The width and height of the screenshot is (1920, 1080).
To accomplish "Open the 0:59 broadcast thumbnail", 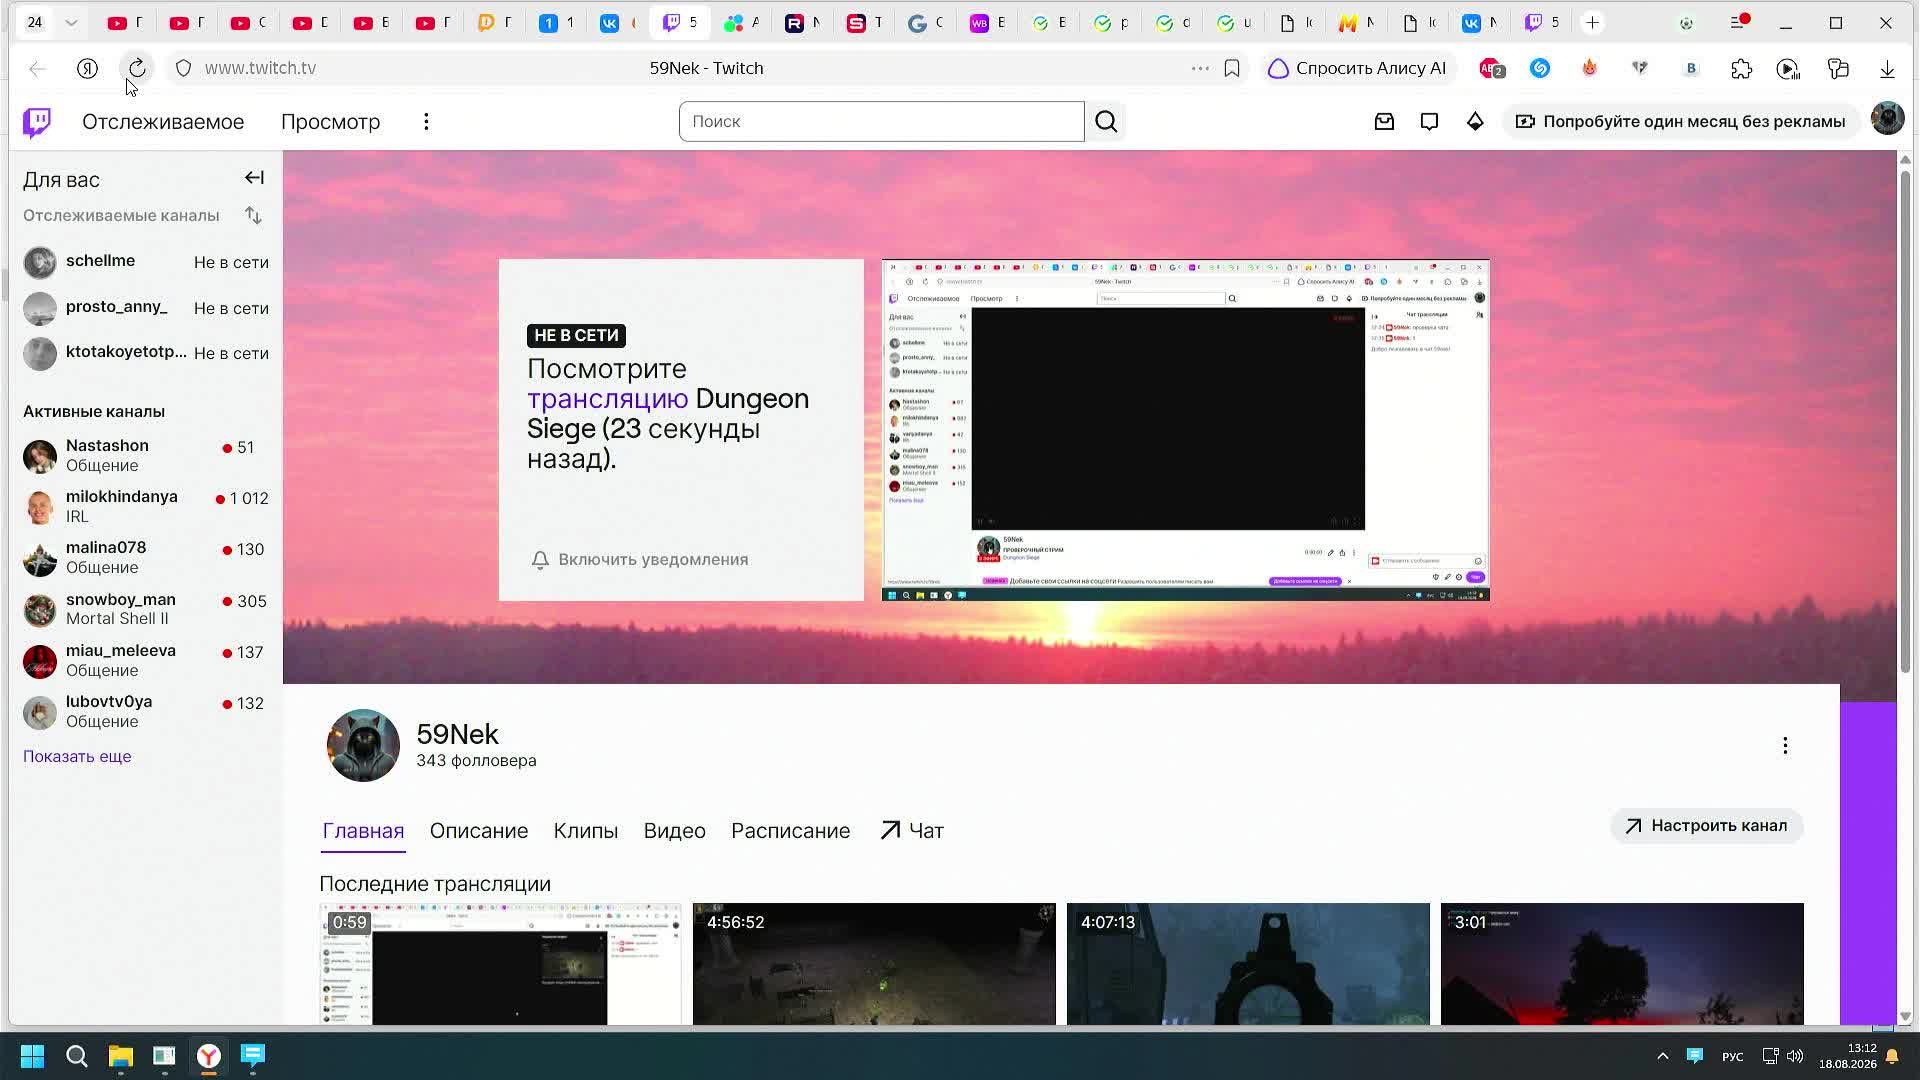I will tap(500, 964).
